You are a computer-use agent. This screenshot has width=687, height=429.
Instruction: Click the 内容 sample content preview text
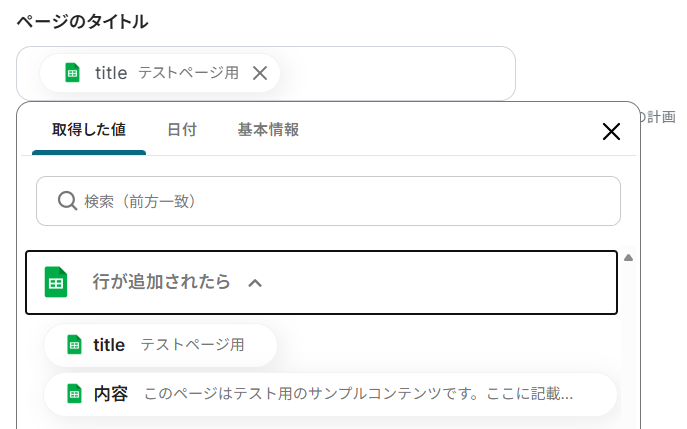coord(358,394)
